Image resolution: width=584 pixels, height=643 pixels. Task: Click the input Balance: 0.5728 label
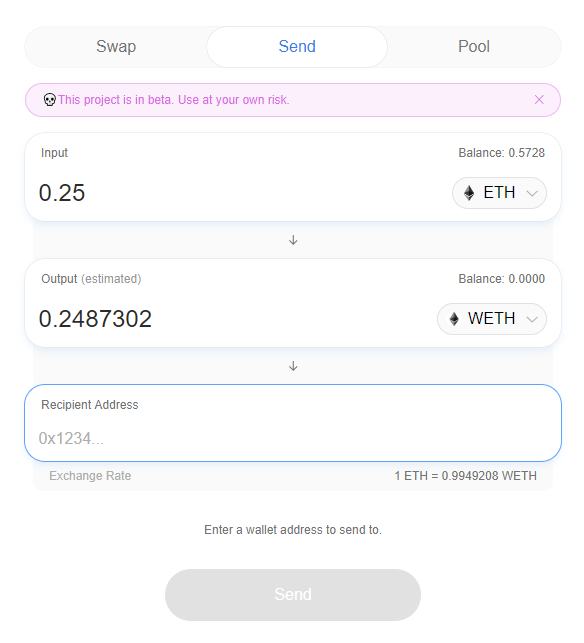501,153
